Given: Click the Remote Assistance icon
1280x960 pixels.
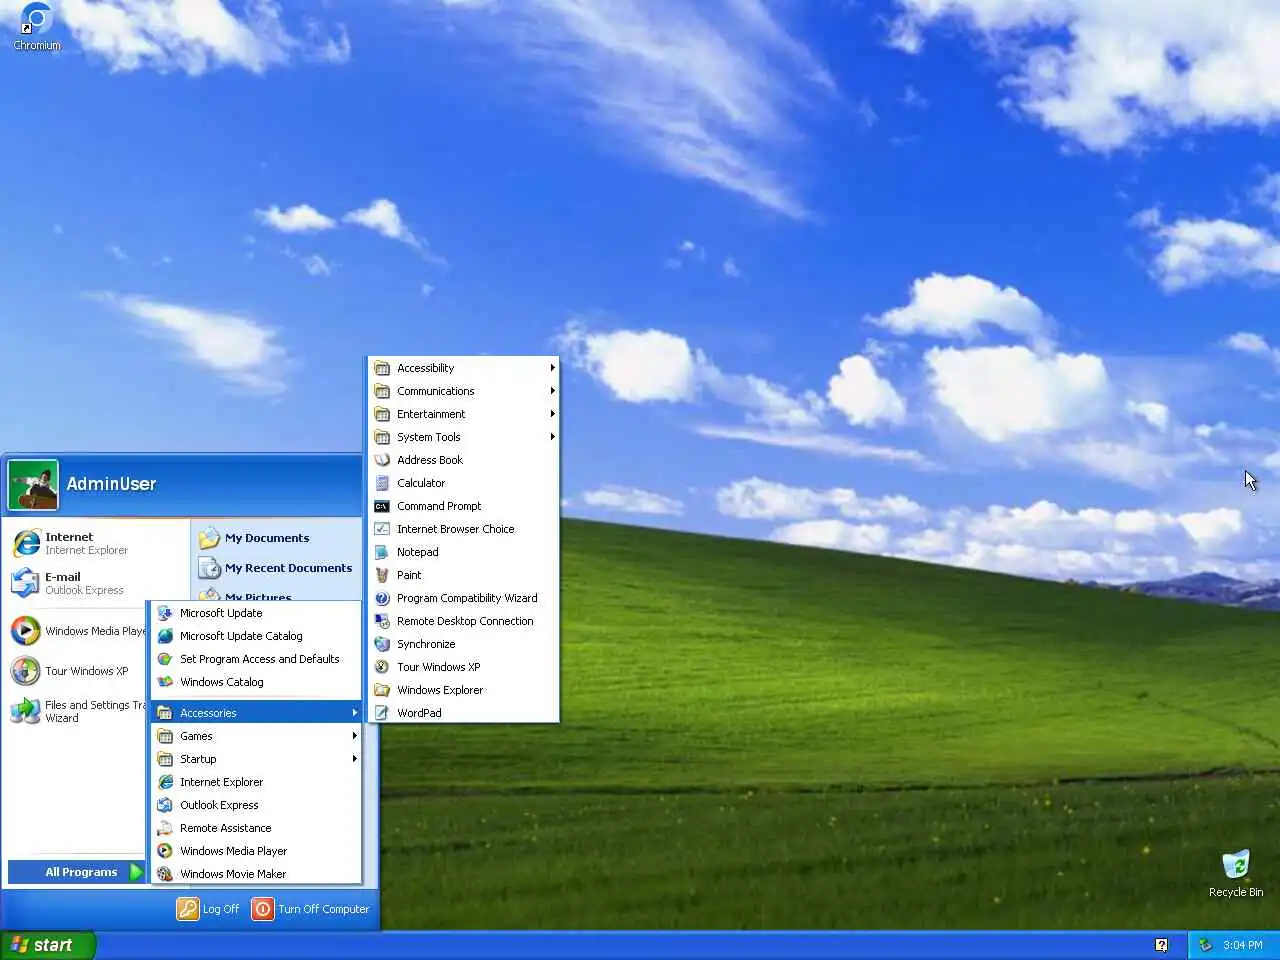Looking at the screenshot, I should click(x=165, y=828).
